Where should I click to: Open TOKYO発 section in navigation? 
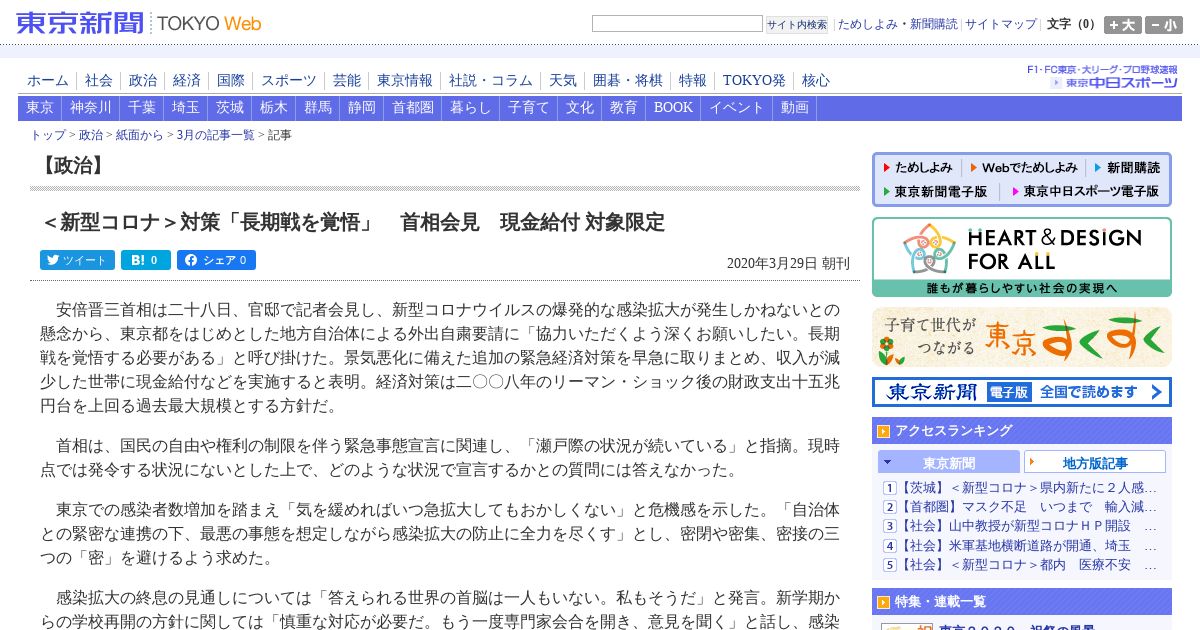[x=754, y=80]
